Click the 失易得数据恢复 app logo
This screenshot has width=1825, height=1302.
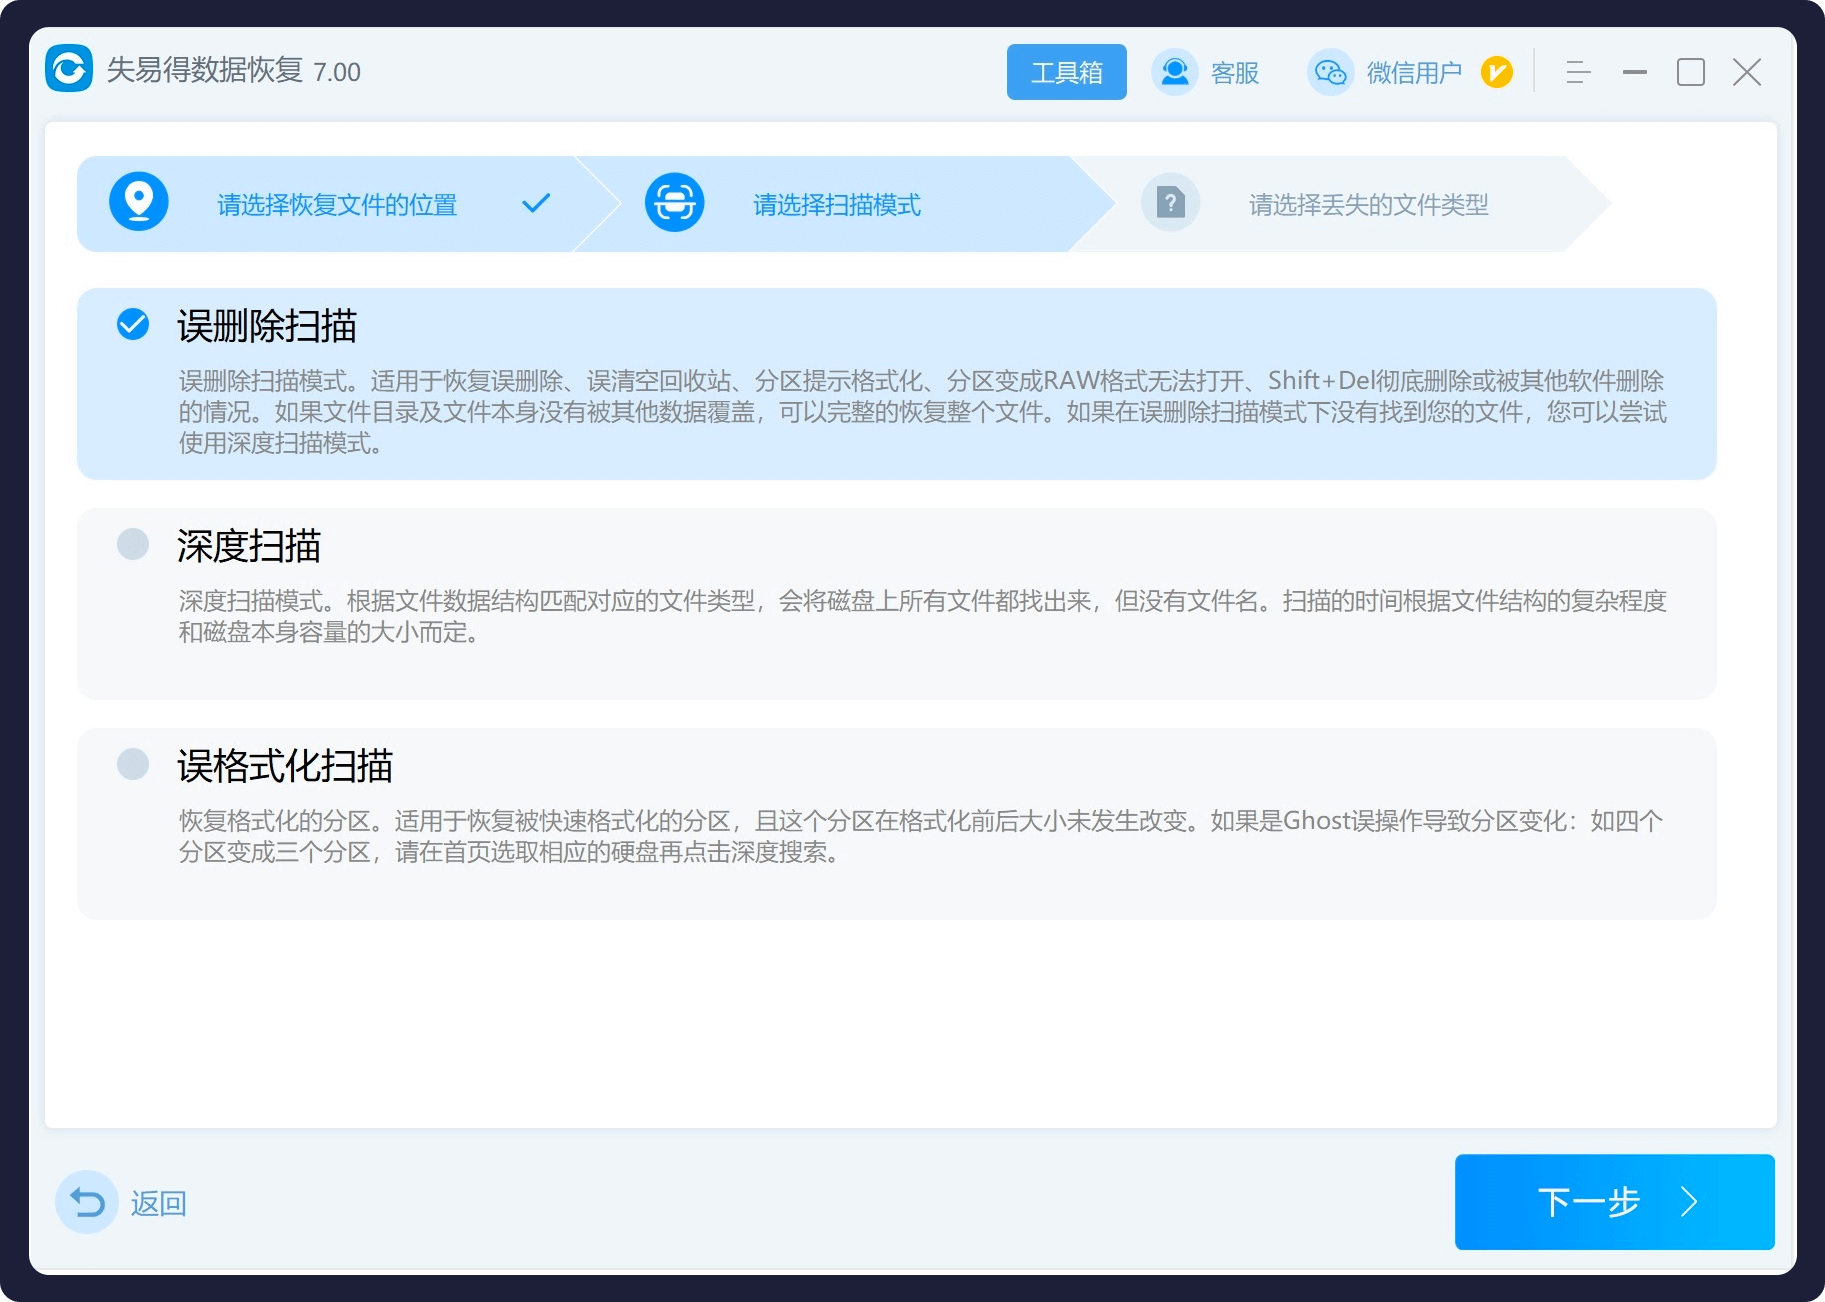click(x=69, y=70)
